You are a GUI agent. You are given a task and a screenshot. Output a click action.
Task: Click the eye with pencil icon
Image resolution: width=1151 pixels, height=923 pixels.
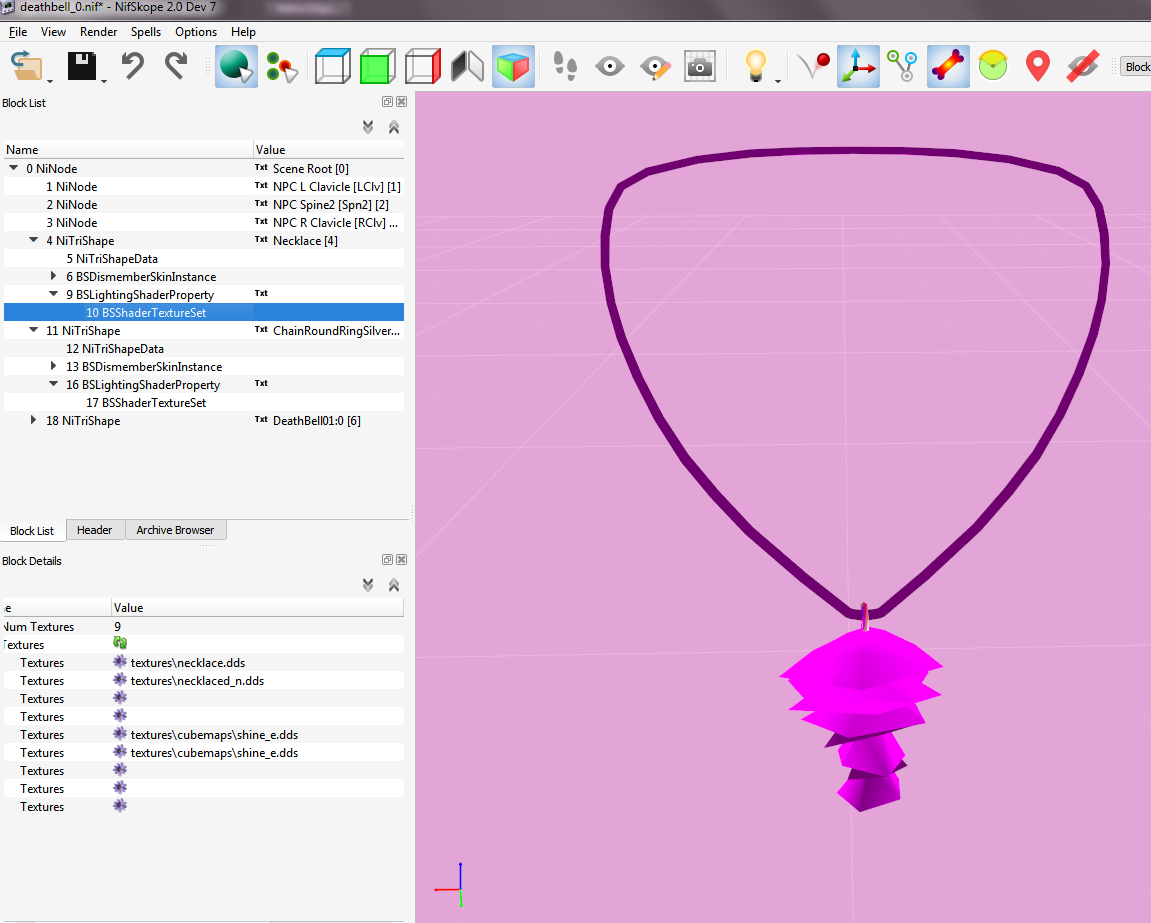click(x=655, y=67)
